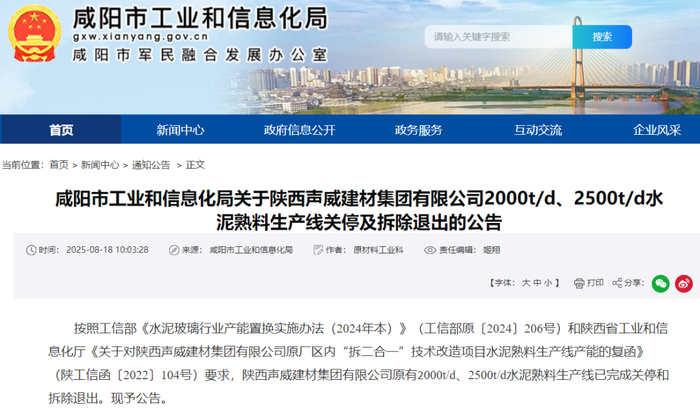Viewport: 700px width, 409px height.
Task: Set font size to 中
Action: tap(537, 283)
